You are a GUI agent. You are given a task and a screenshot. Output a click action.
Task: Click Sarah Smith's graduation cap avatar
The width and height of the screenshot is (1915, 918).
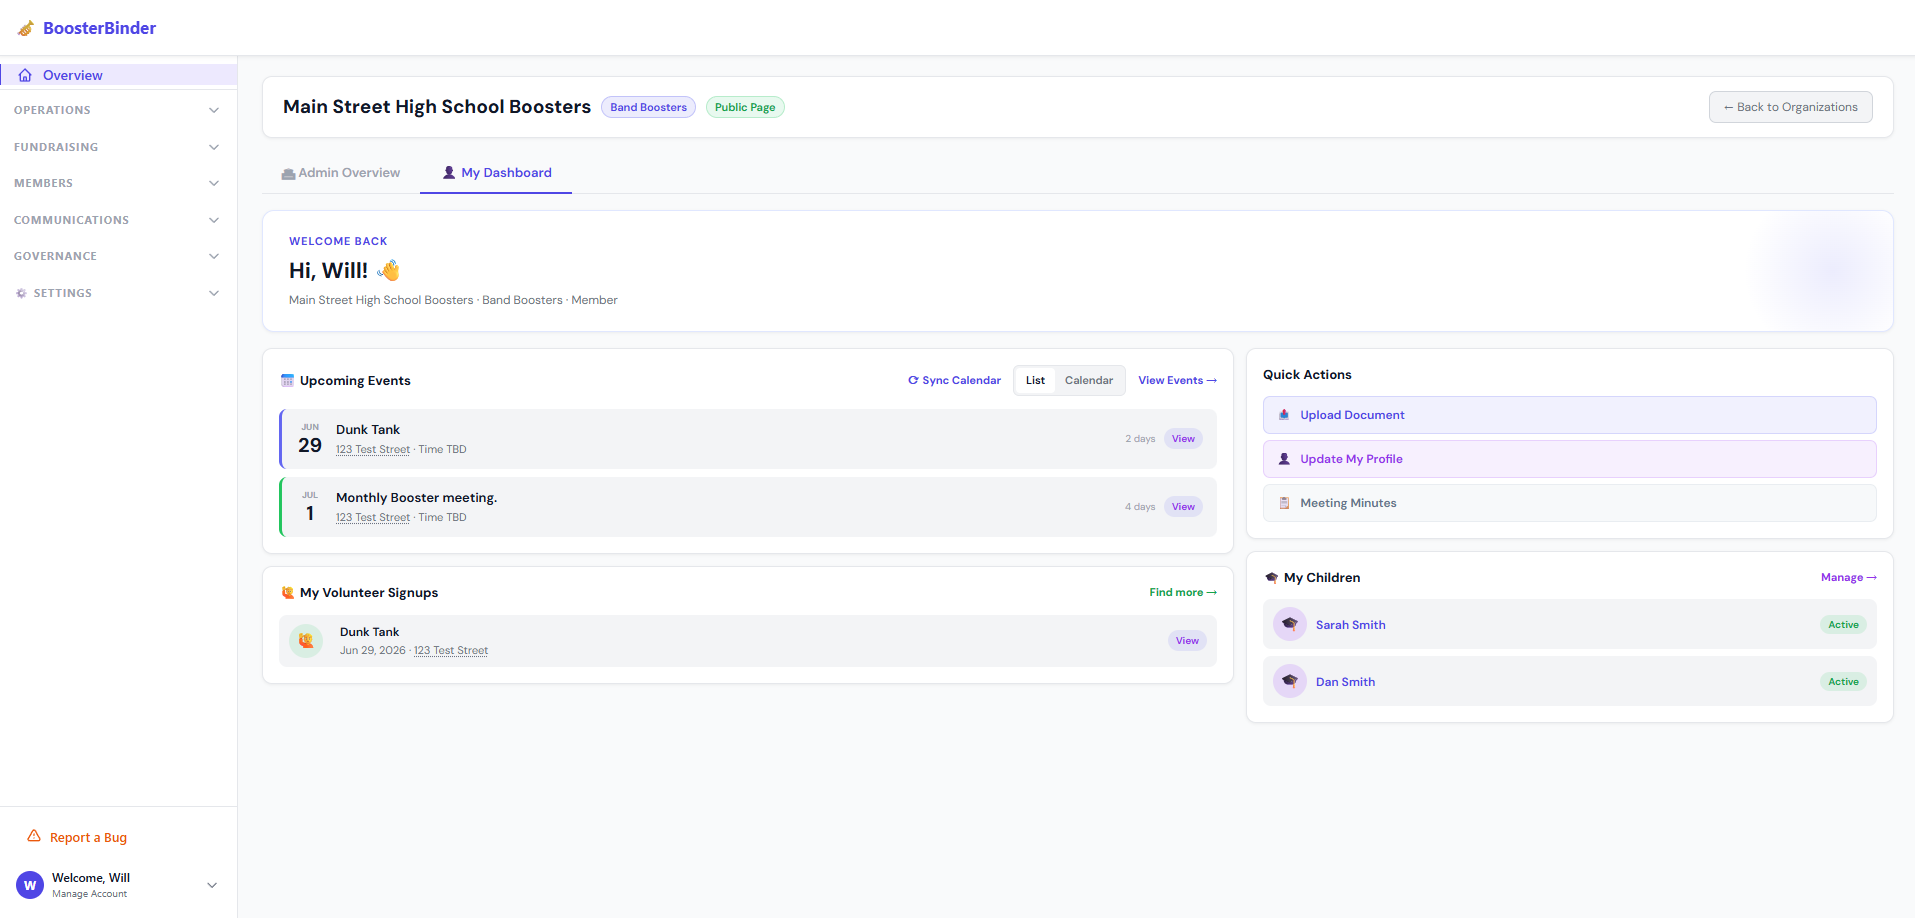coord(1290,624)
